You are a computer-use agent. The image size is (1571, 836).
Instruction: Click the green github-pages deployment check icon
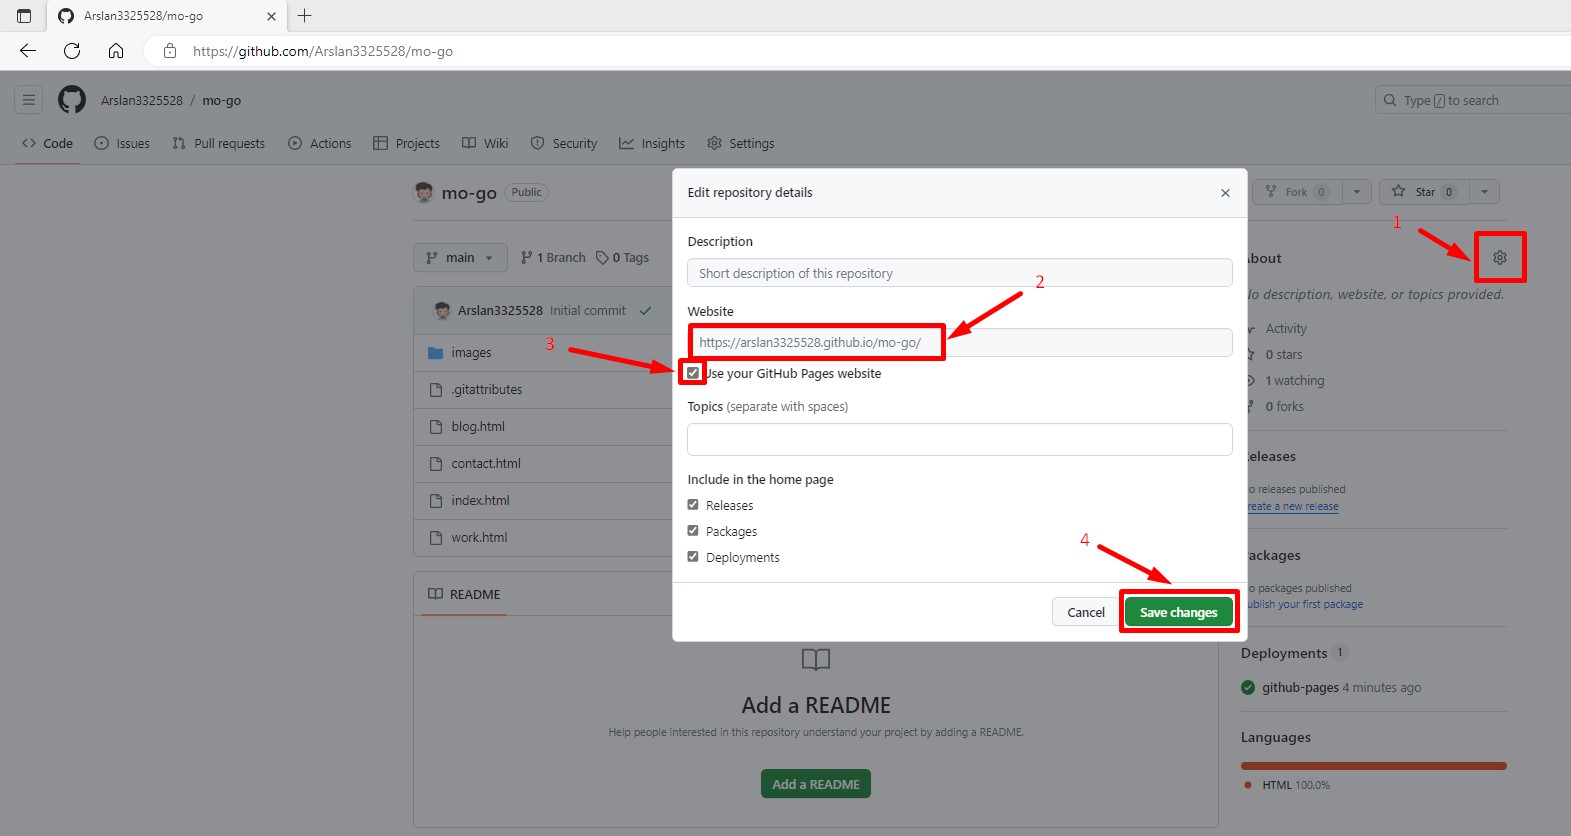tap(1248, 688)
